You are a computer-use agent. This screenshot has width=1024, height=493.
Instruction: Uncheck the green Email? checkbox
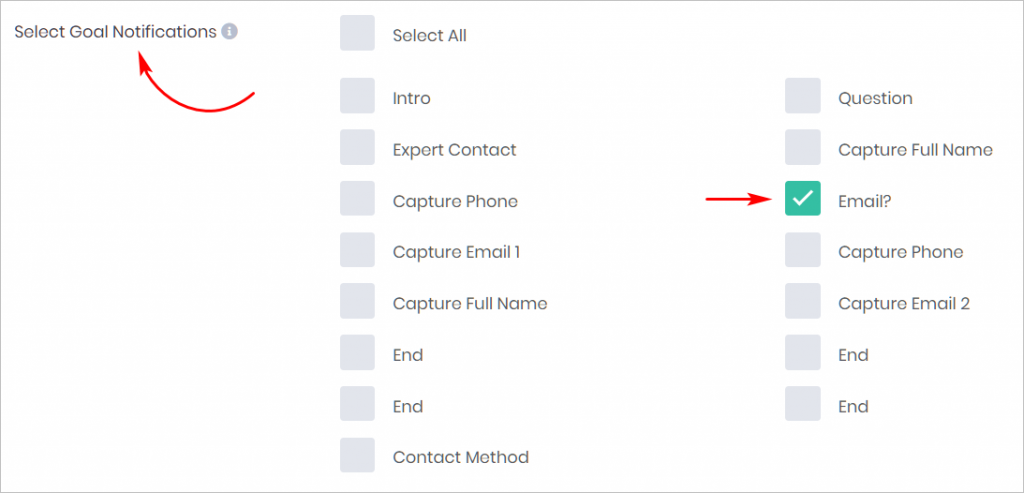[803, 199]
